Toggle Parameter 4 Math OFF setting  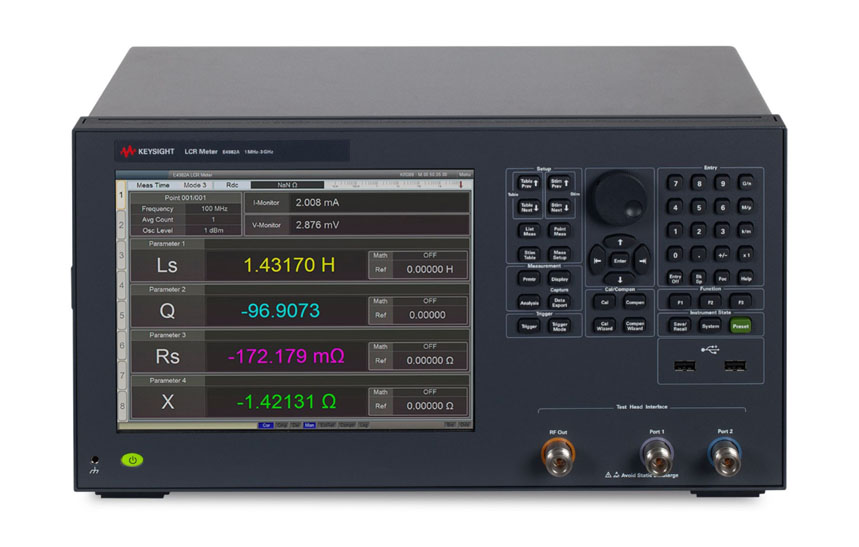429,392
